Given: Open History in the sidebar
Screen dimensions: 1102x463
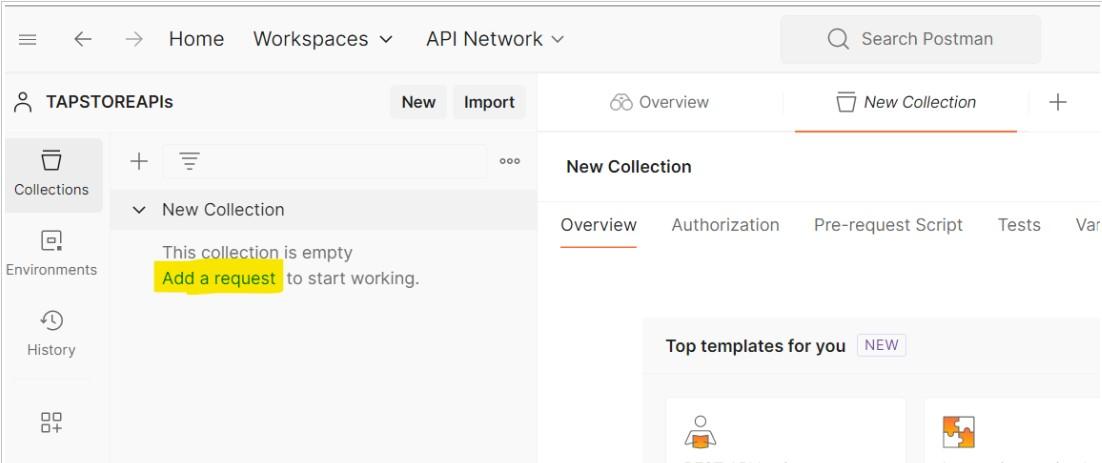Looking at the screenshot, I should tap(51, 333).
